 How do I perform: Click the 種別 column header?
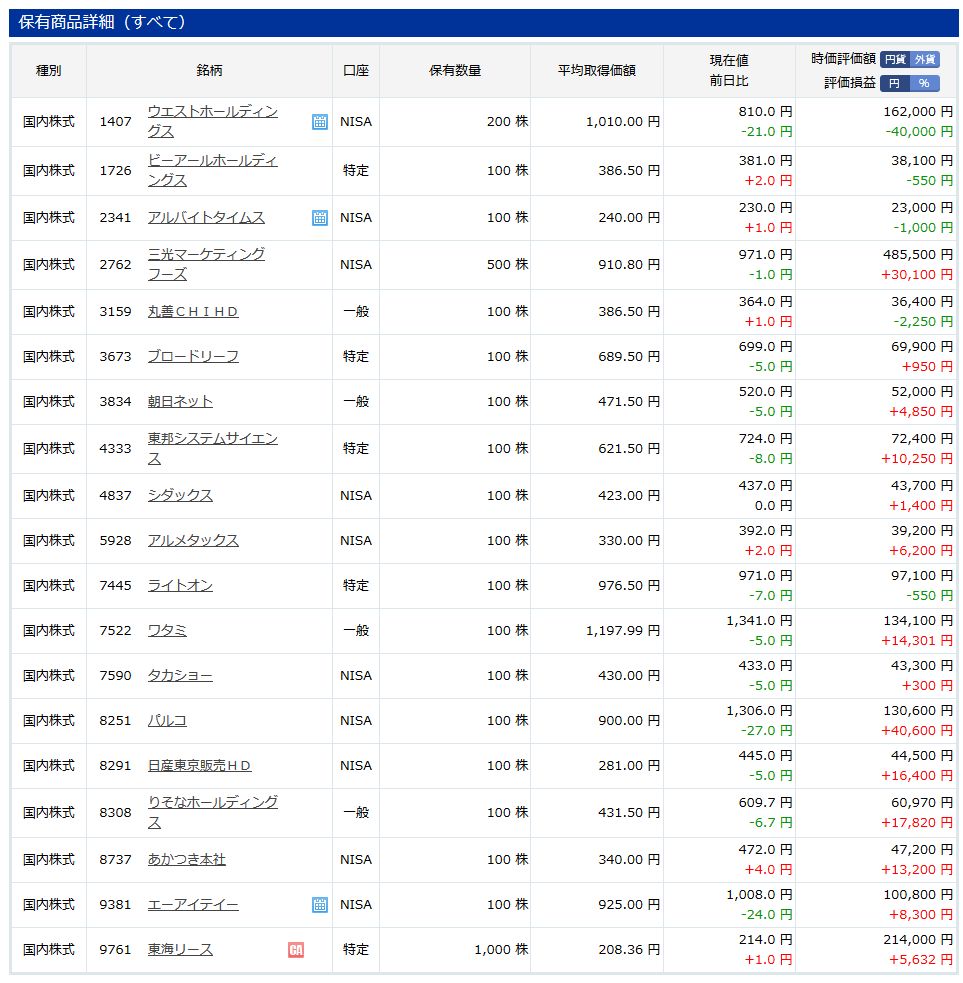click(48, 71)
